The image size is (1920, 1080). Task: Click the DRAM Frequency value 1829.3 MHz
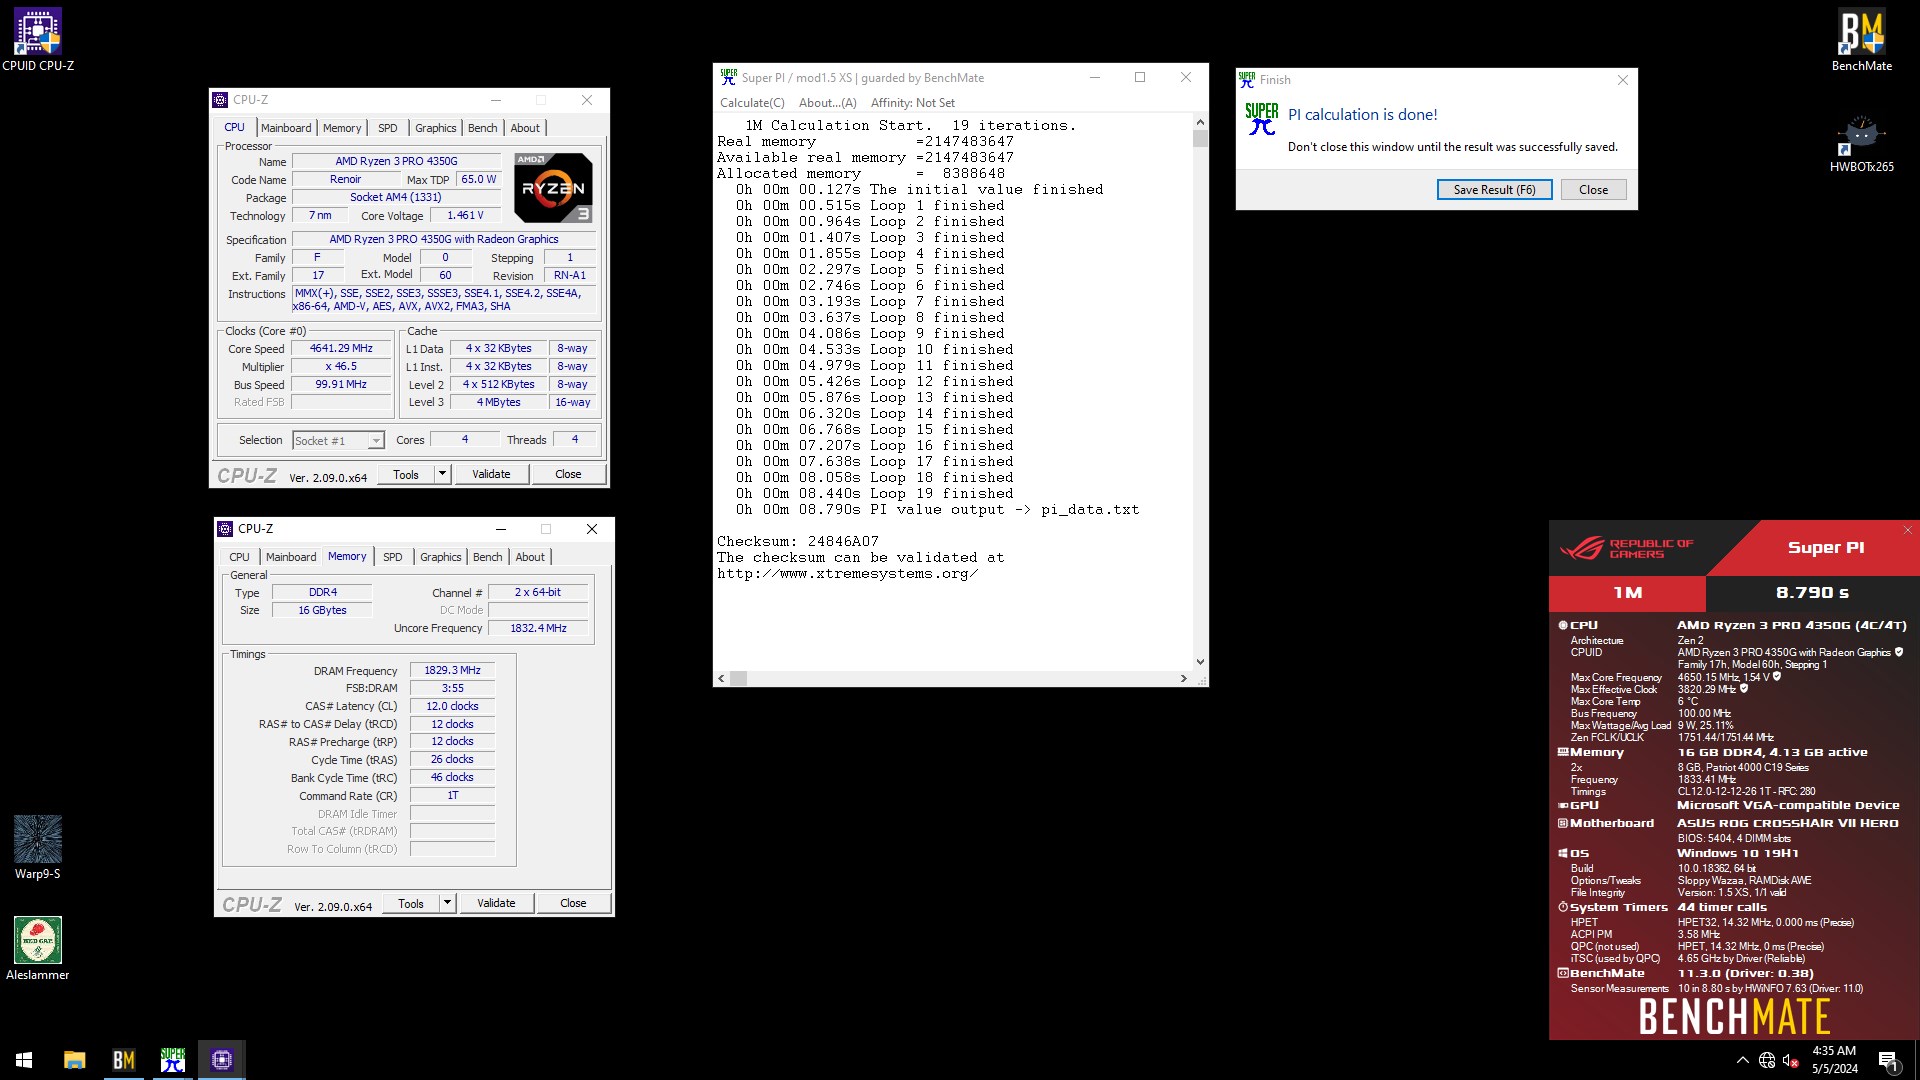pyautogui.click(x=452, y=671)
